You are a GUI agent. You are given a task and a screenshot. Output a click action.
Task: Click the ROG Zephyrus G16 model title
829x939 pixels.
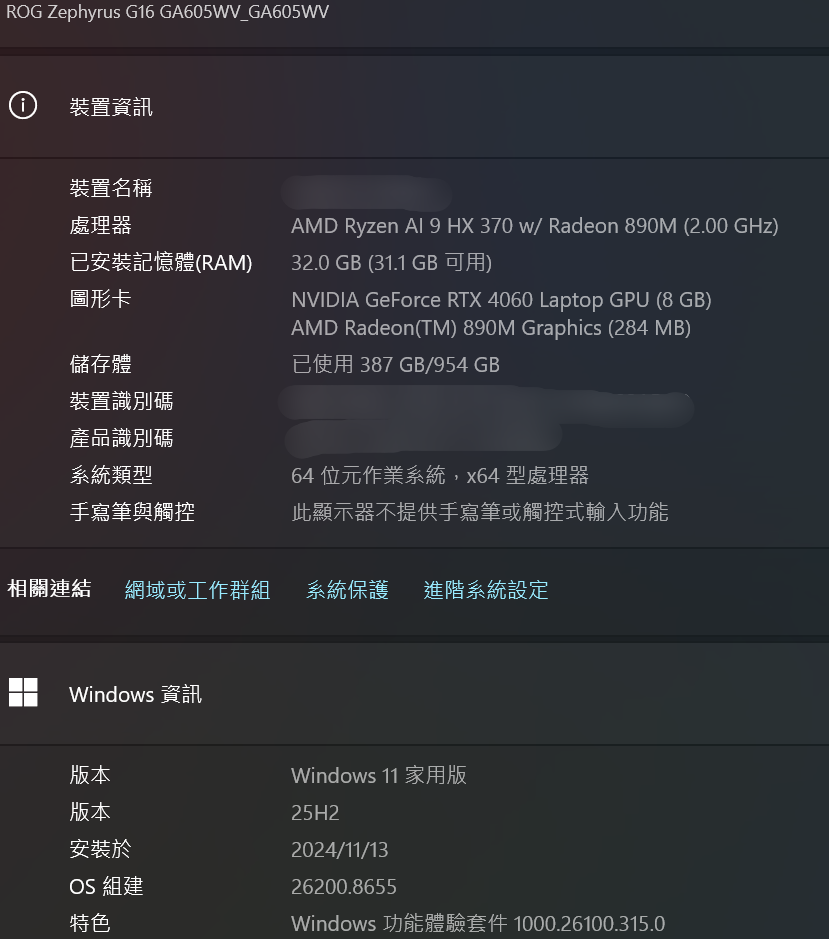click(167, 12)
